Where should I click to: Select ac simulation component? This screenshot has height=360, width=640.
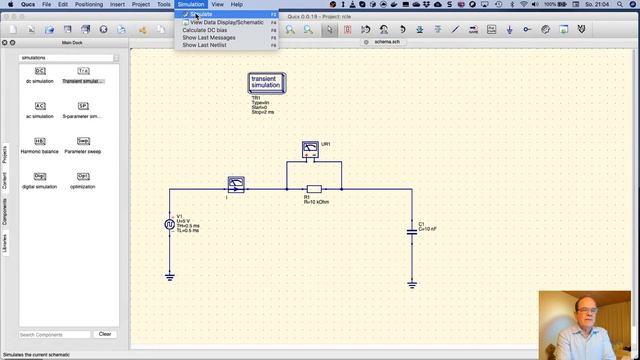coord(40,111)
